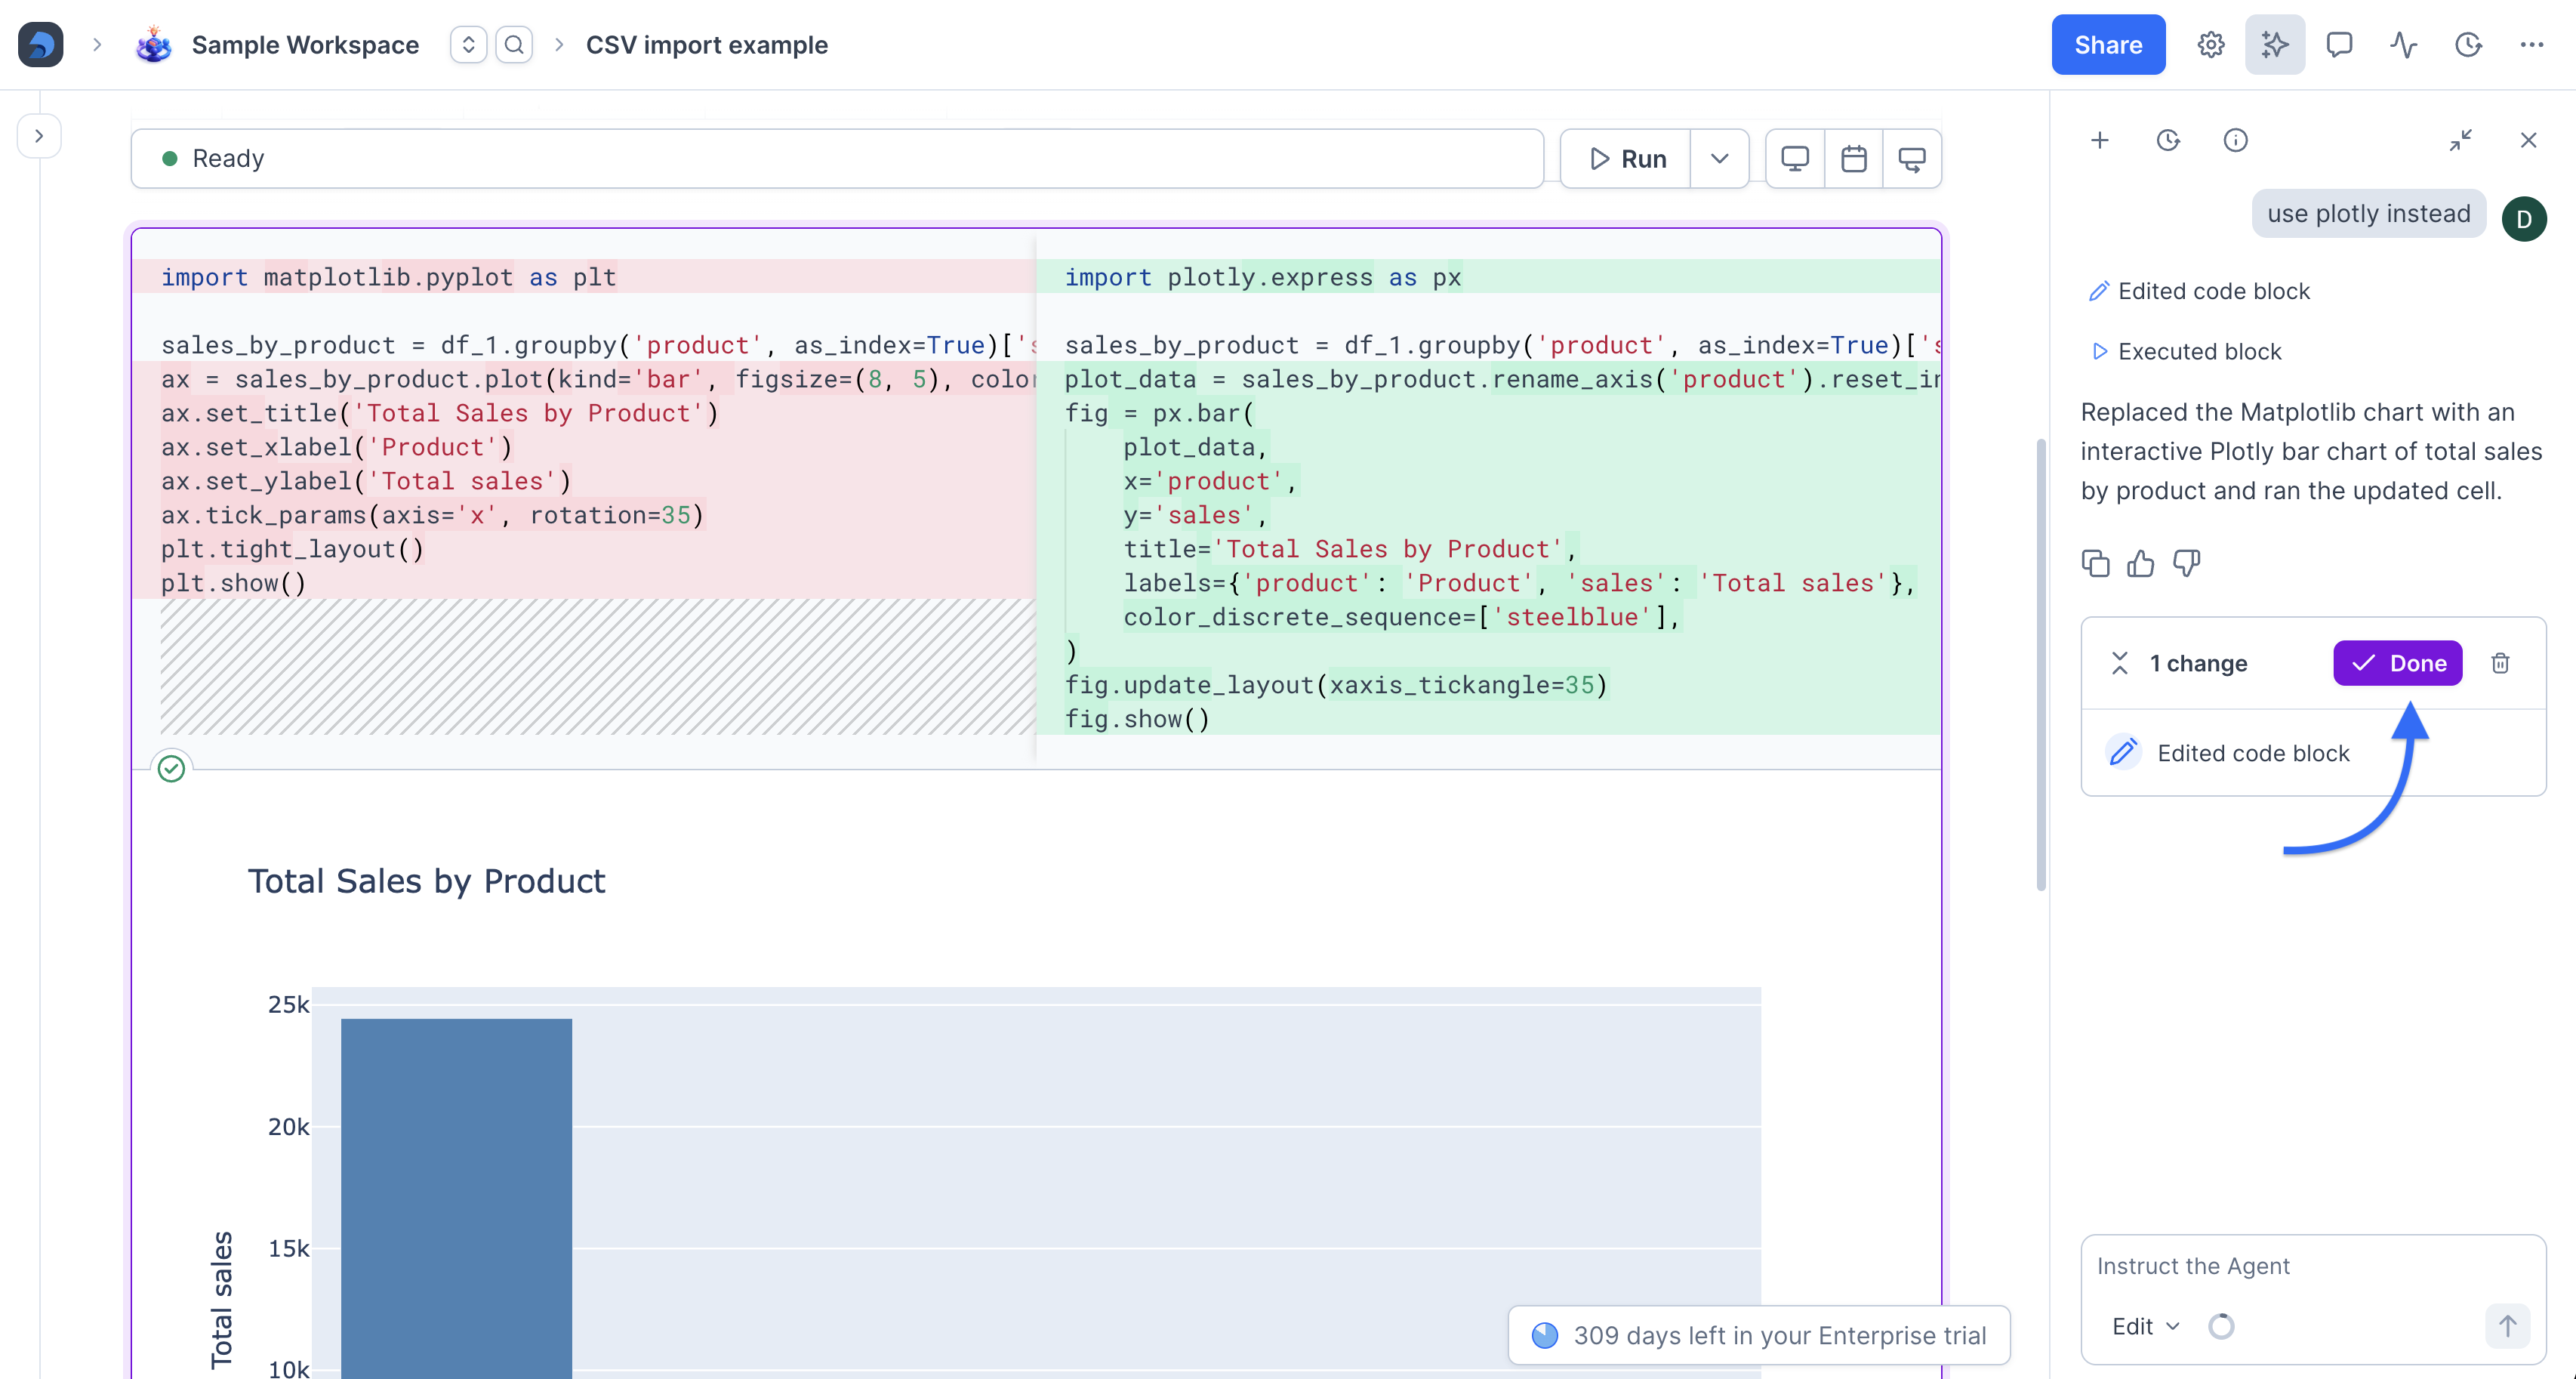The width and height of the screenshot is (2576, 1379).
Task: Delete the pending change with trash icon
Action: coord(2500,663)
